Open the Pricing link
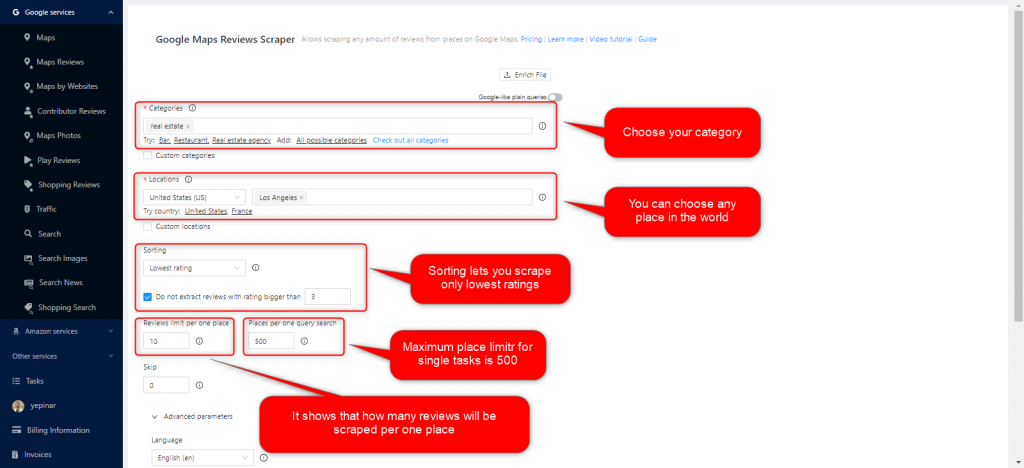The height and width of the screenshot is (468, 1024). click(531, 39)
